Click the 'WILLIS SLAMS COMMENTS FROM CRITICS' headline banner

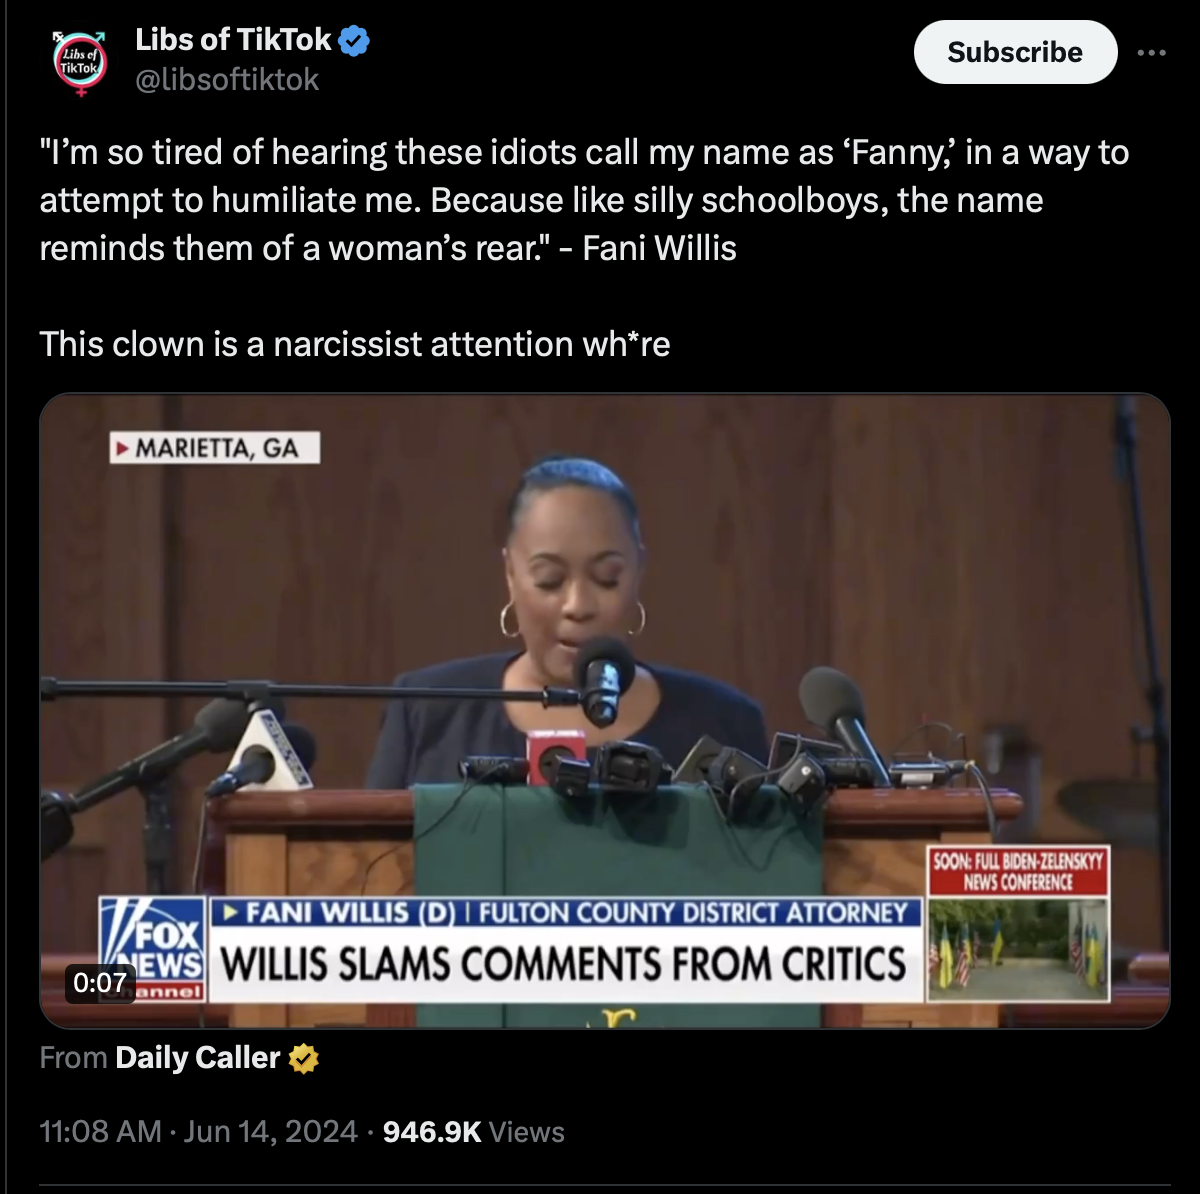564,964
